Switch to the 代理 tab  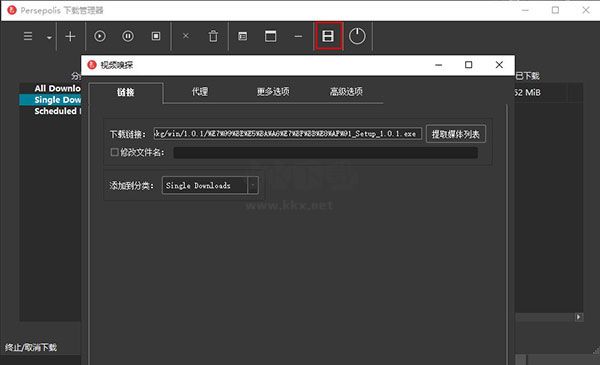point(200,91)
